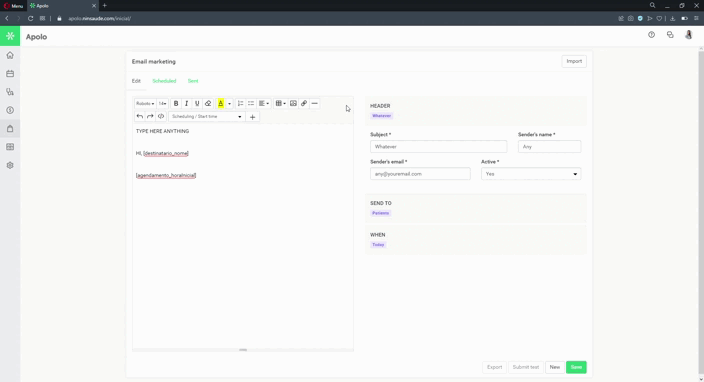The height and width of the screenshot is (382, 704).
Task: Focus the Sender's email field
Action: coord(420,174)
